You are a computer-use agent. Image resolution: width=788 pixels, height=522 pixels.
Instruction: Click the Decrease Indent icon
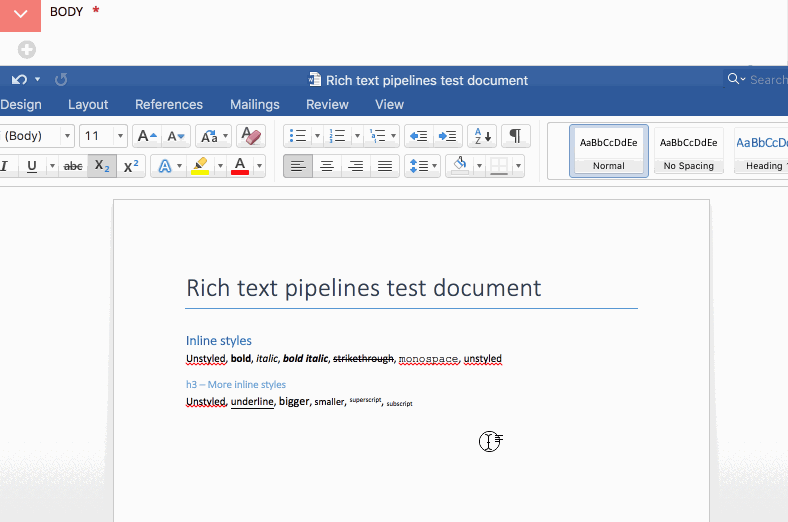tap(419, 136)
